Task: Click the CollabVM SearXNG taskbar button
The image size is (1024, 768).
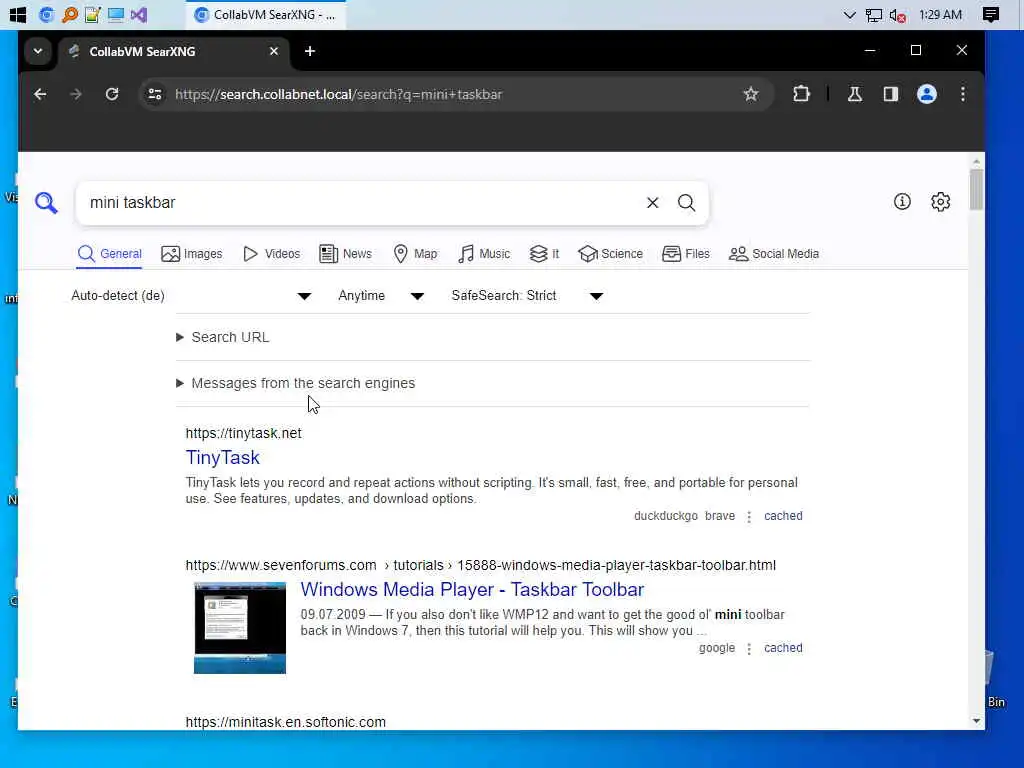Action: point(266,14)
